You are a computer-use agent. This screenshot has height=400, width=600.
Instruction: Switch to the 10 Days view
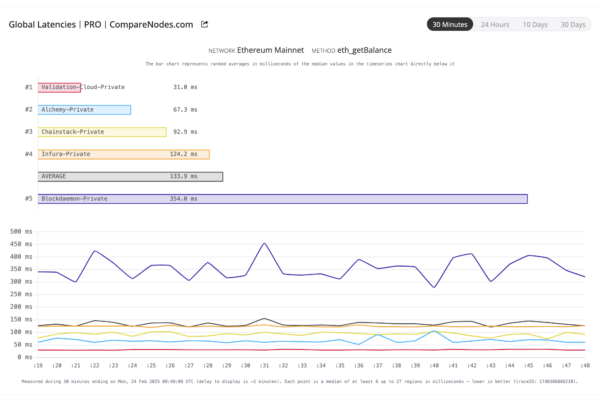pos(535,24)
